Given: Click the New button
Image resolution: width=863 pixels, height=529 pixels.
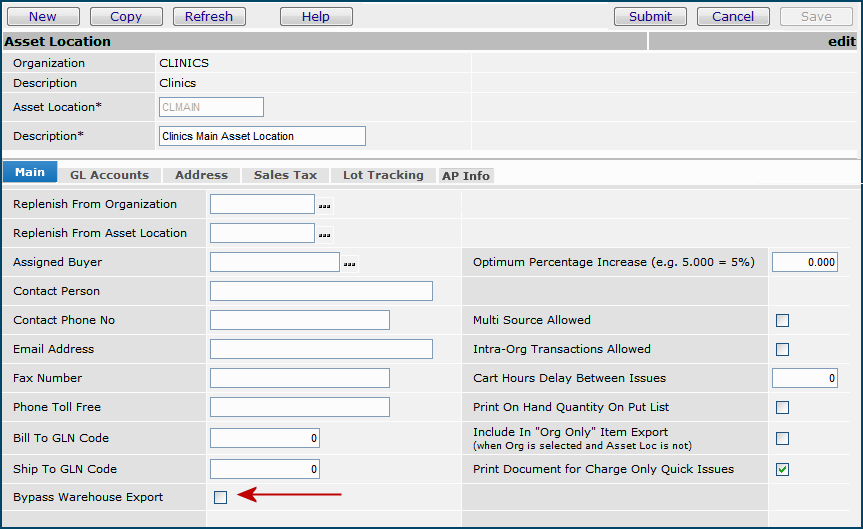Looking at the screenshot, I should click(42, 16).
